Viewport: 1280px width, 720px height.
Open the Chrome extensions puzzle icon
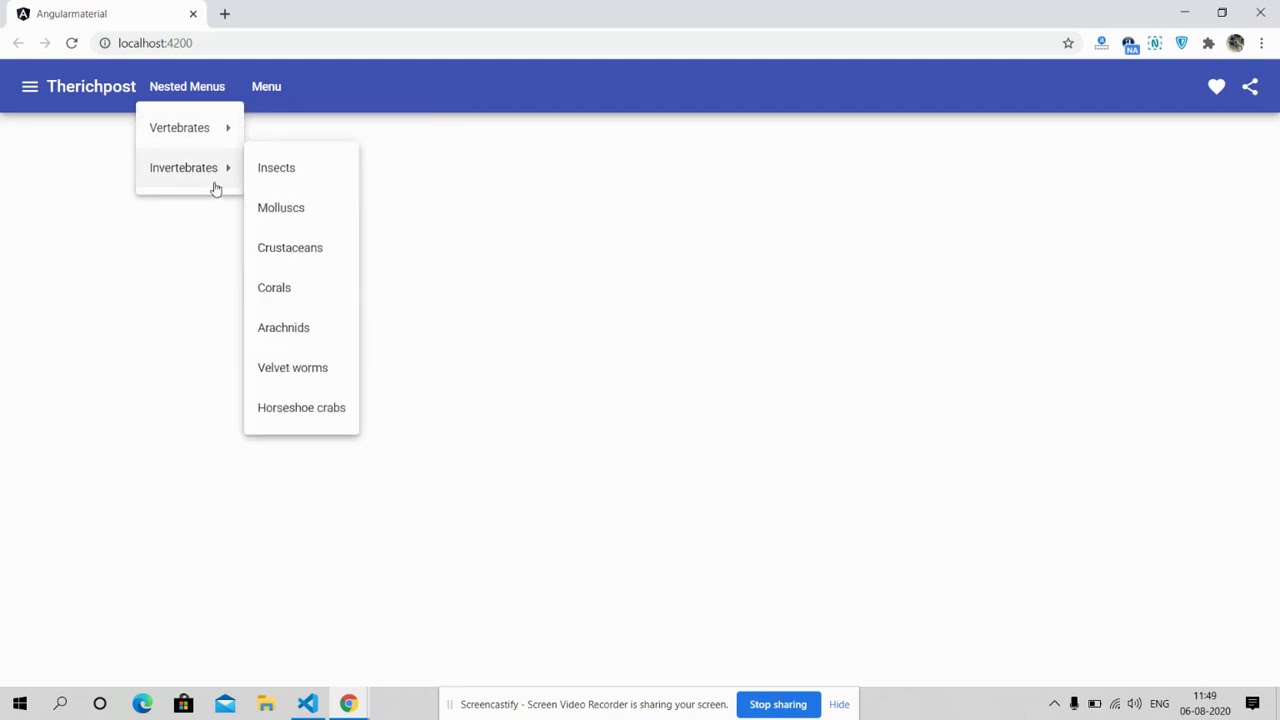[1208, 43]
